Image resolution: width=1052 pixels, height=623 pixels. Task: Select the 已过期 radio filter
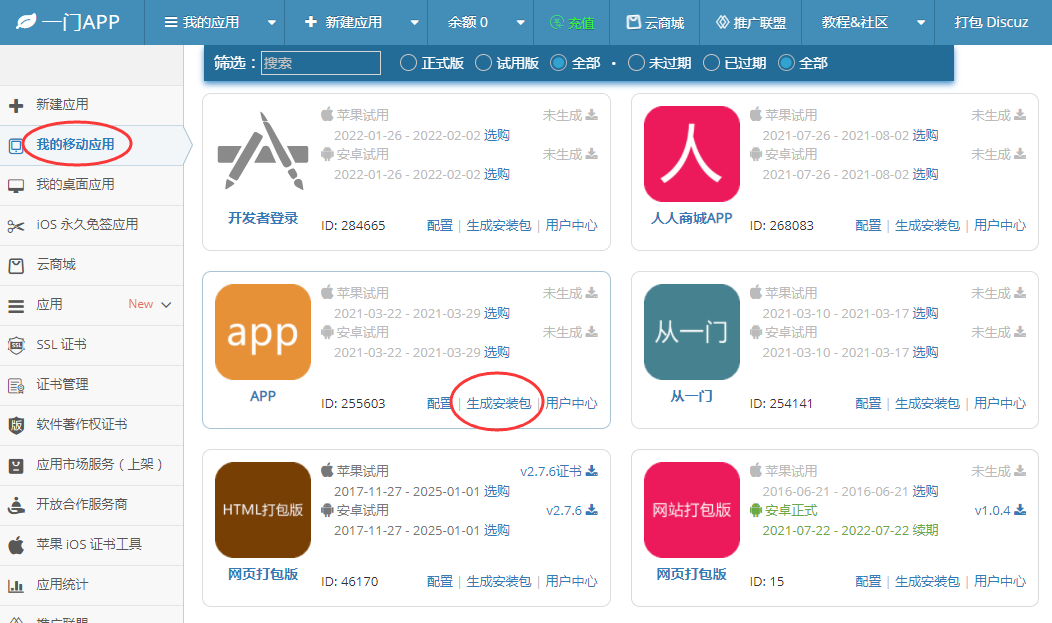tap(711, 63)
